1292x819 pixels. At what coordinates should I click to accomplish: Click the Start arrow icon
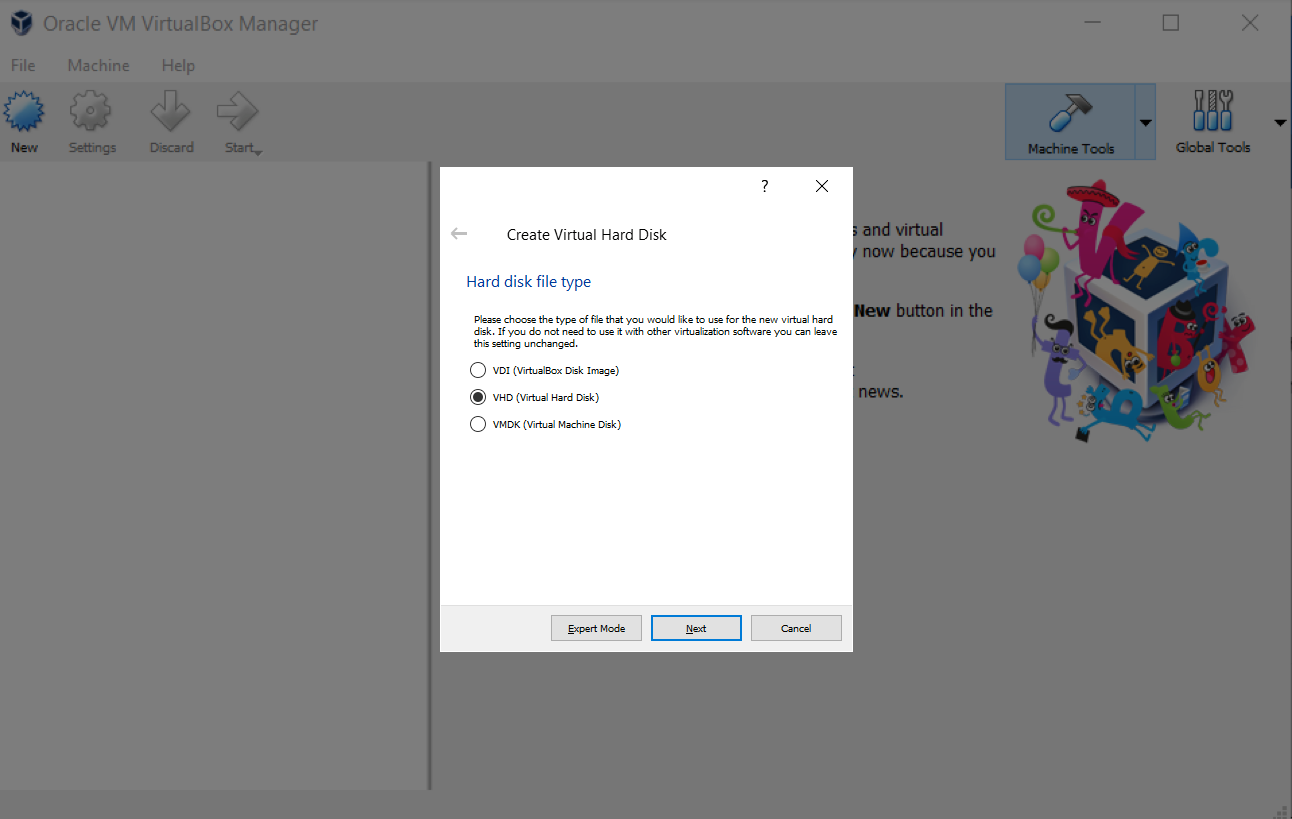pos(238,111)
